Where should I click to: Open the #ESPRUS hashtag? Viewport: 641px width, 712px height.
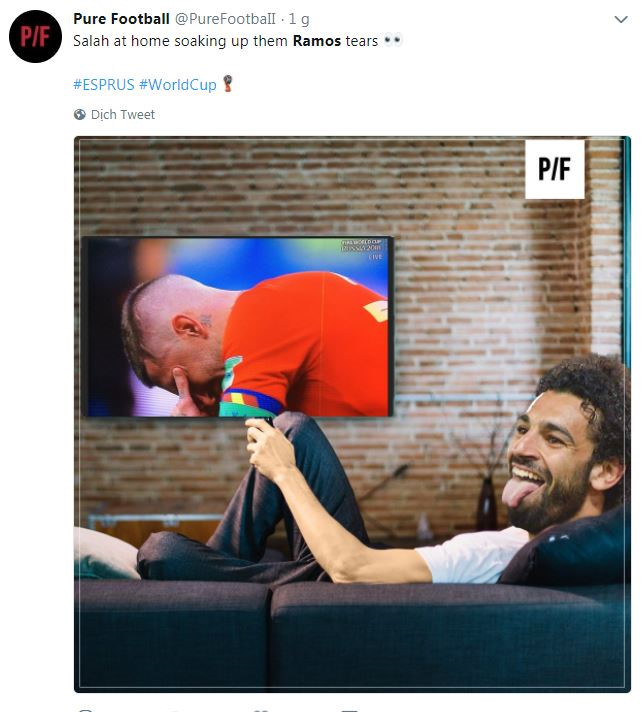tap(104, 84)
